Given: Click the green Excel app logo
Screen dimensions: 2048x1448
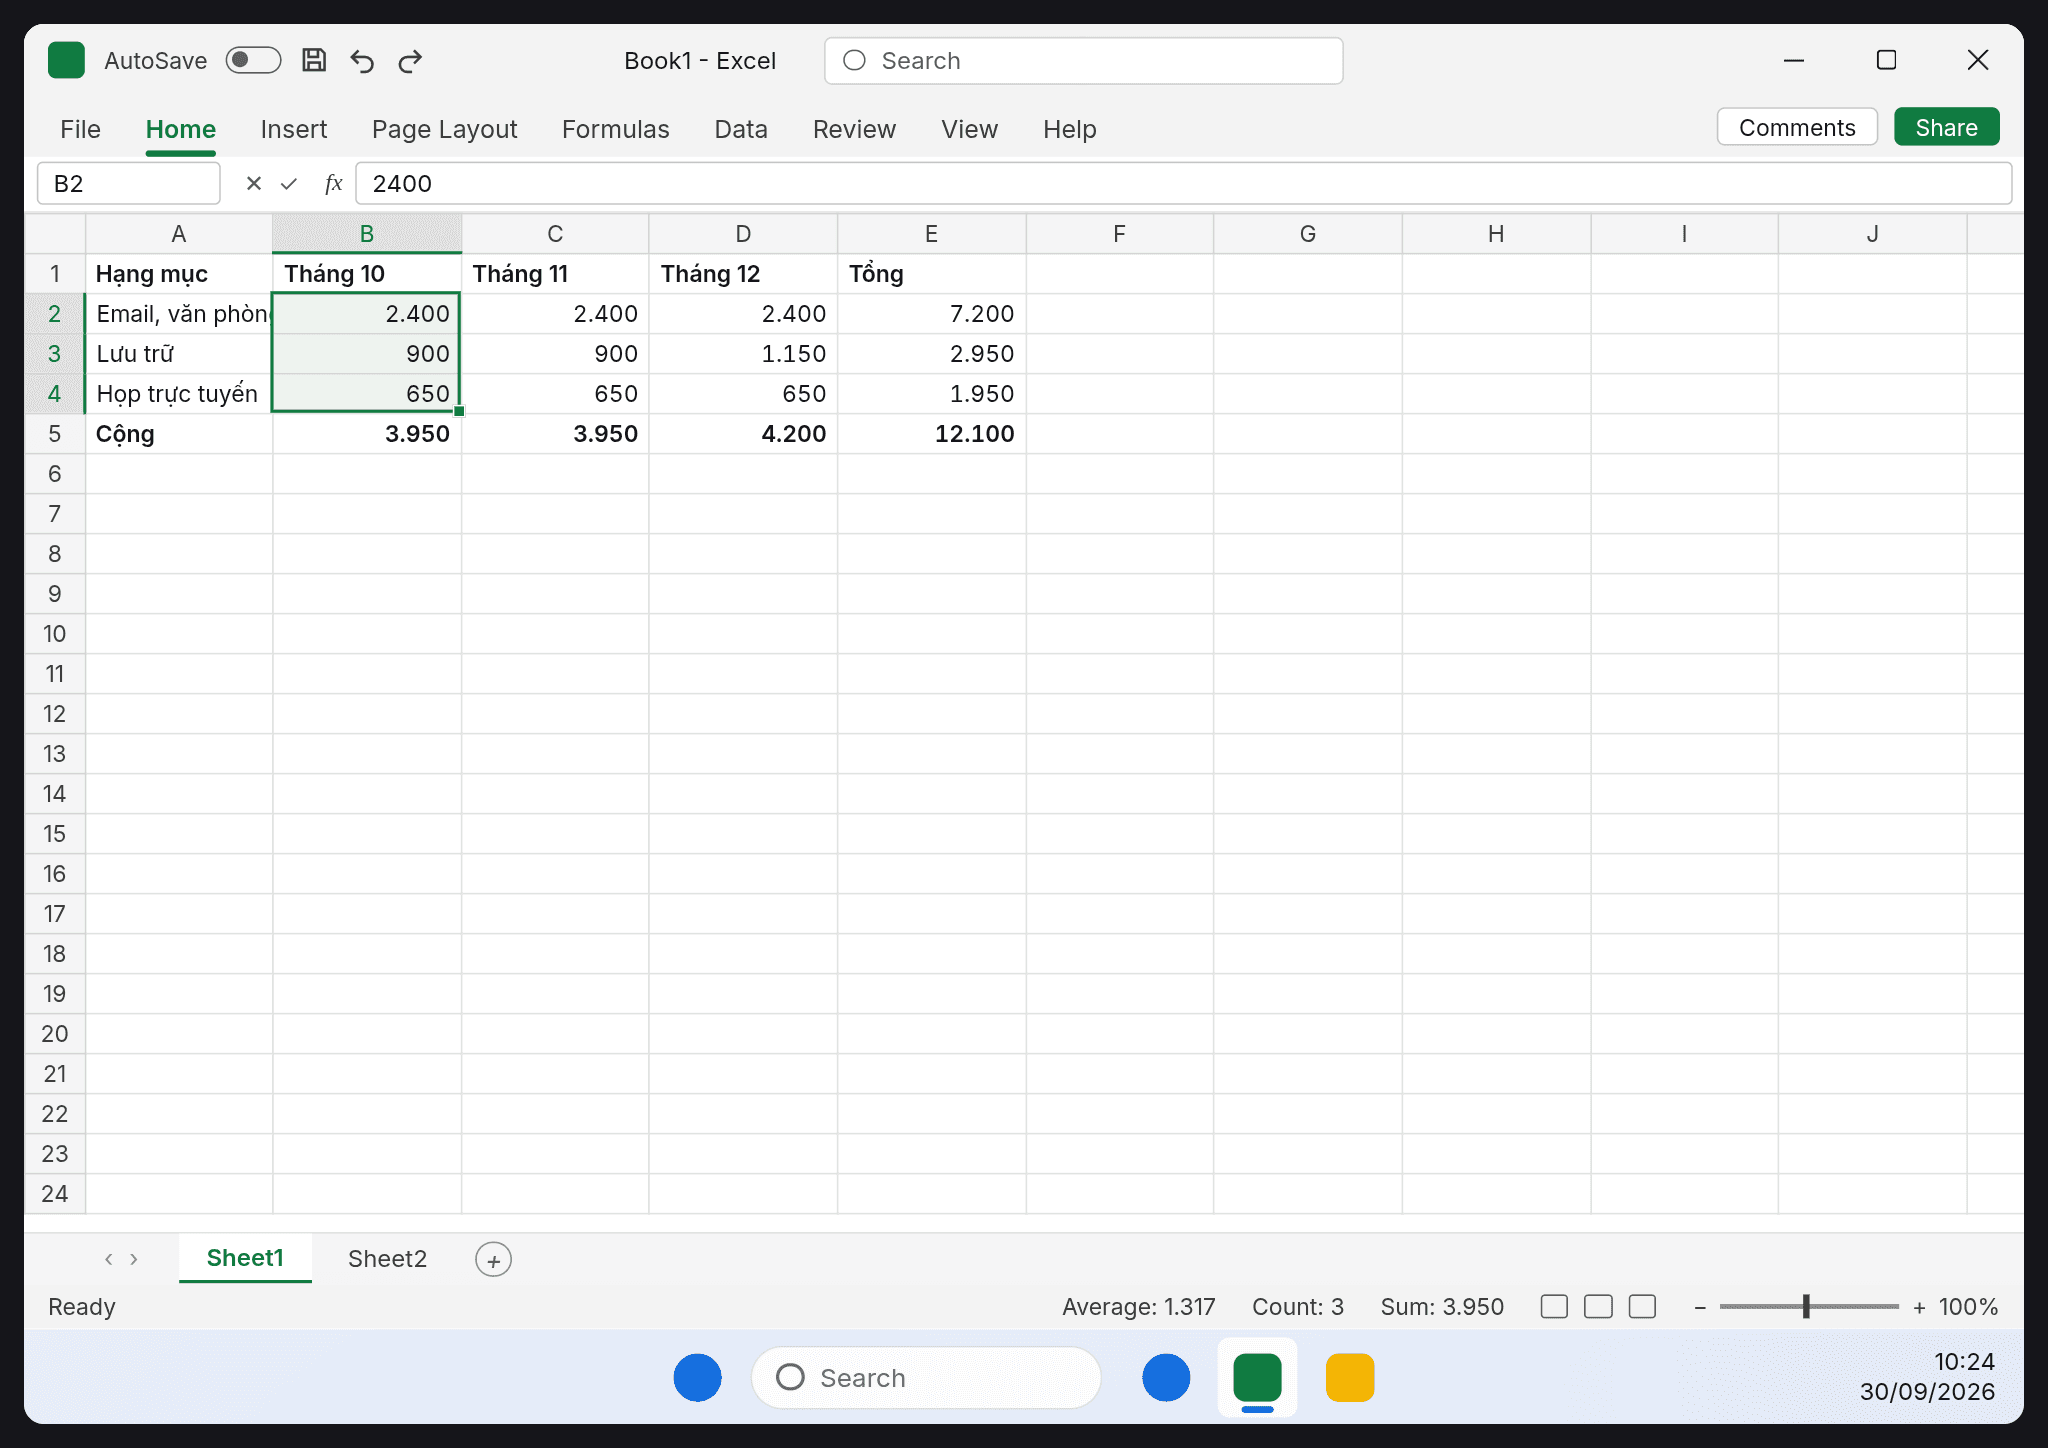Looking at the screenshot, I should [x=67, y=60].
